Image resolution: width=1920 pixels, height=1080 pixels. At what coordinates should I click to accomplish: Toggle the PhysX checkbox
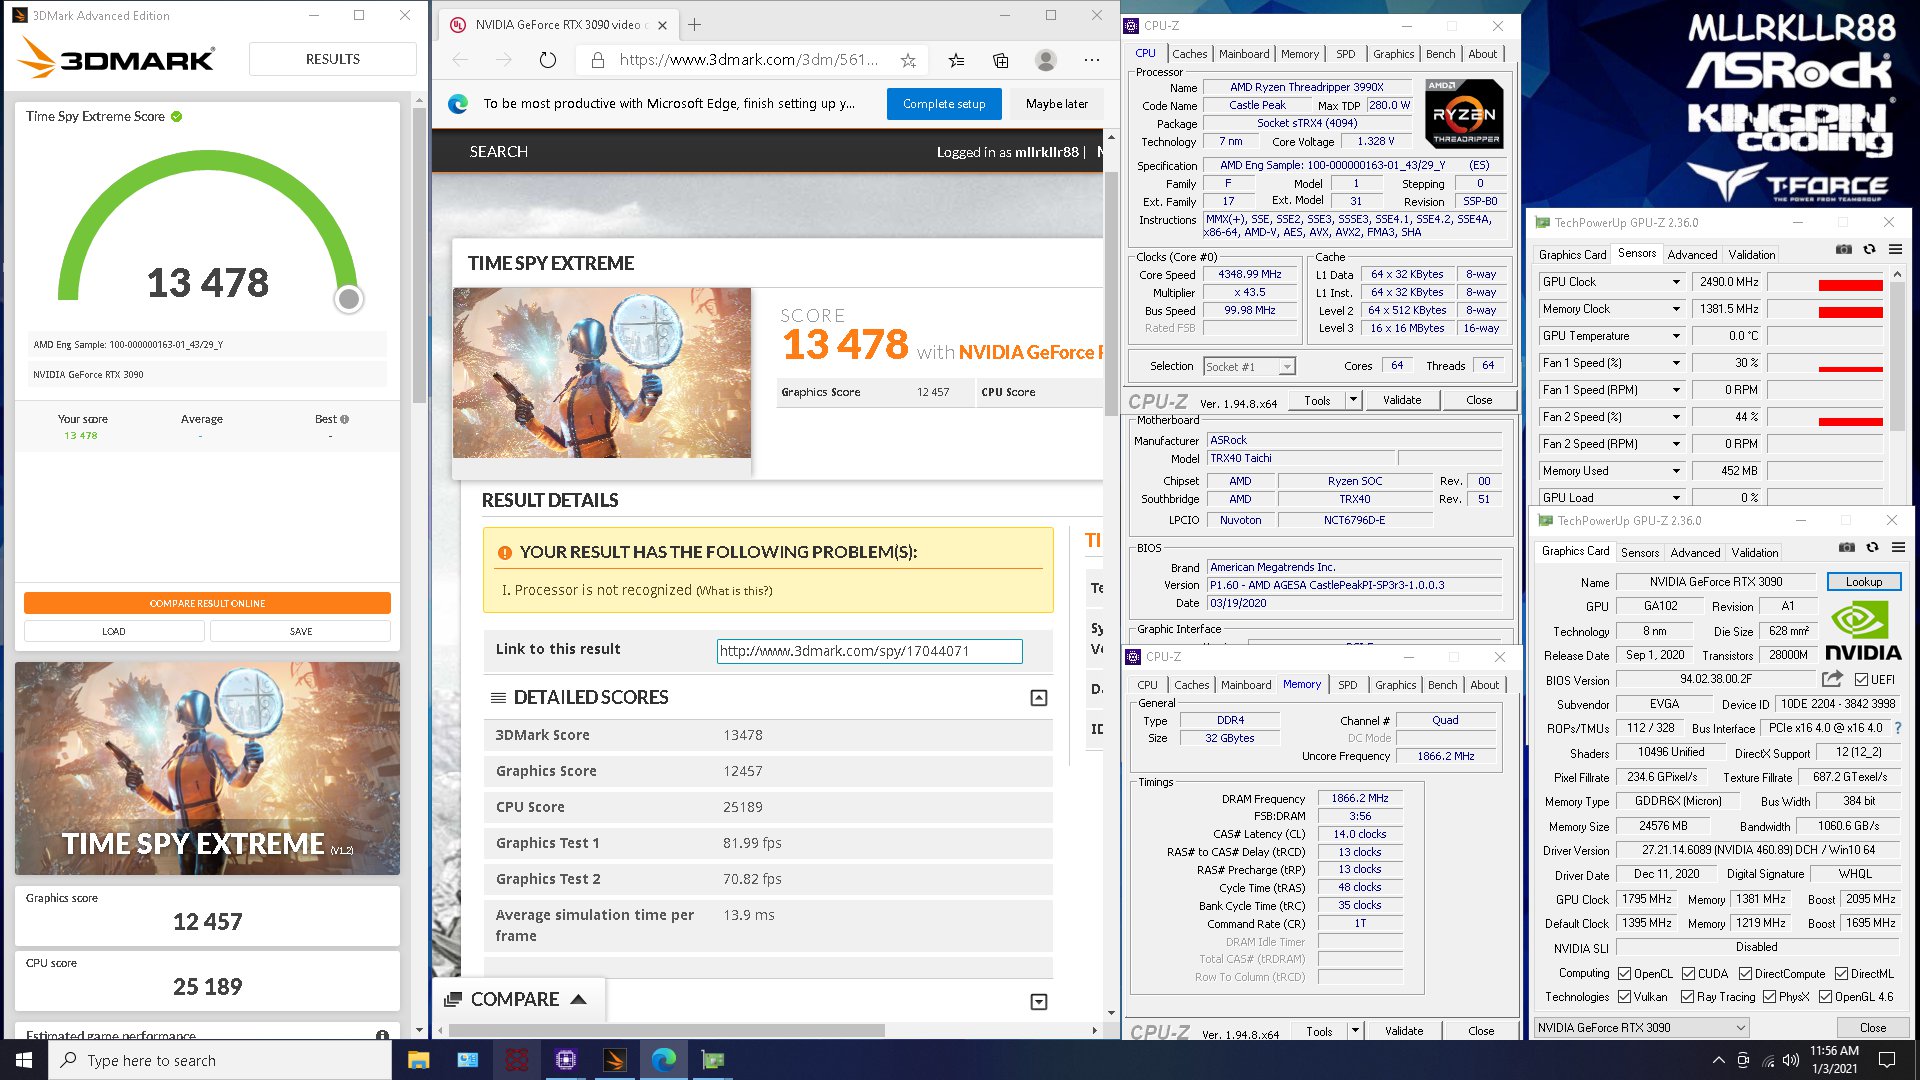[x=1769, y=996]
